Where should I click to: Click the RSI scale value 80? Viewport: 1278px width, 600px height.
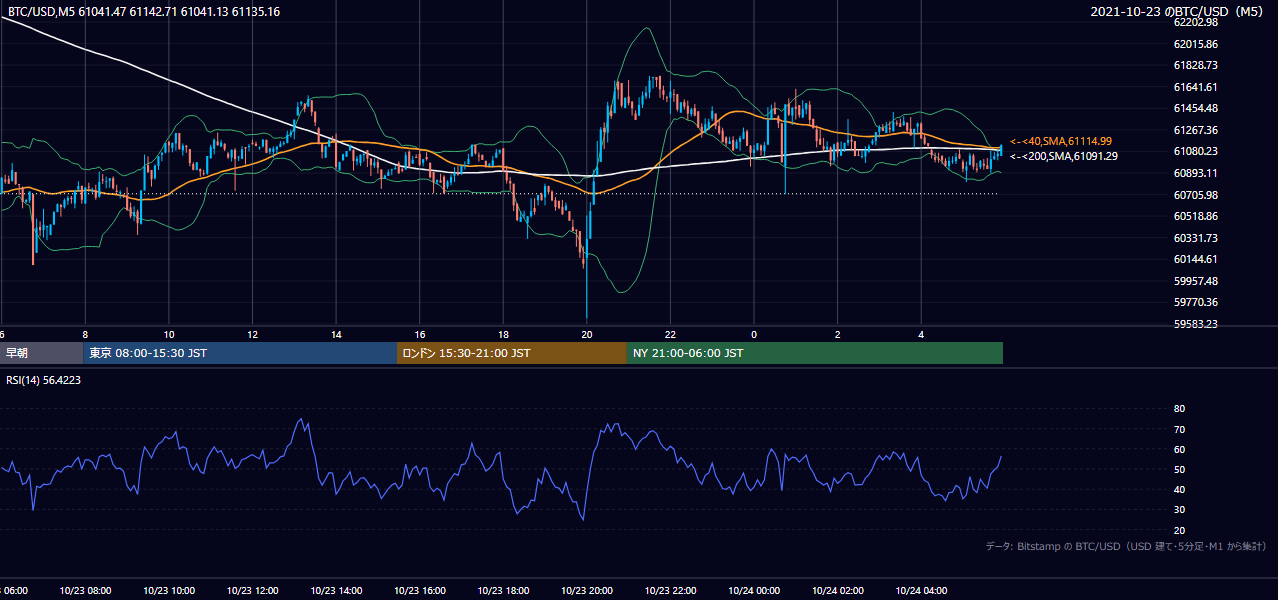pyautogui.click(x=1179, y=409)
